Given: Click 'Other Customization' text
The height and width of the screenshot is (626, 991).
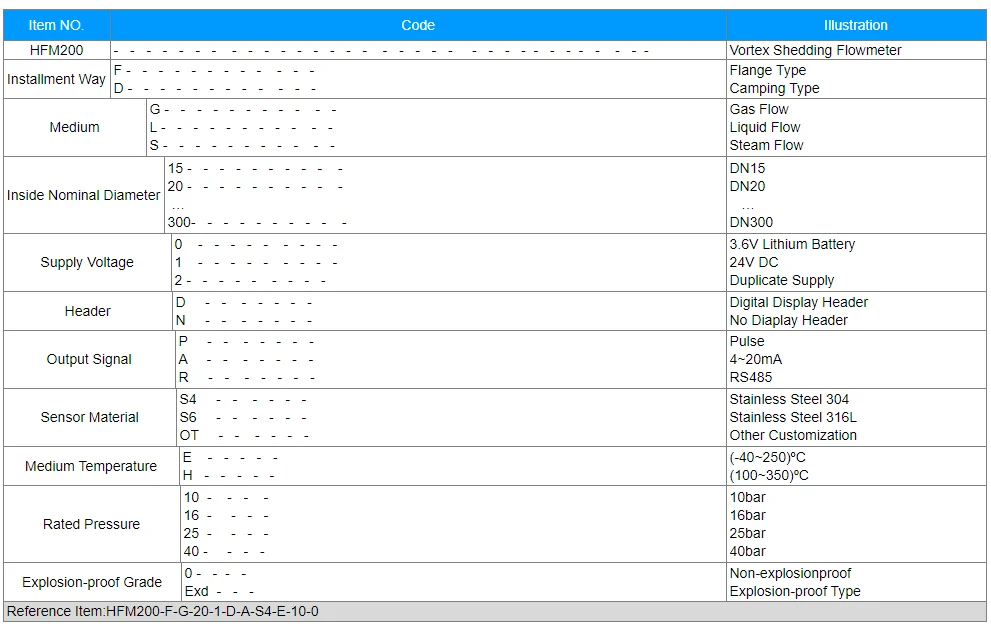Looking at the screenshot, I should 793,435.
